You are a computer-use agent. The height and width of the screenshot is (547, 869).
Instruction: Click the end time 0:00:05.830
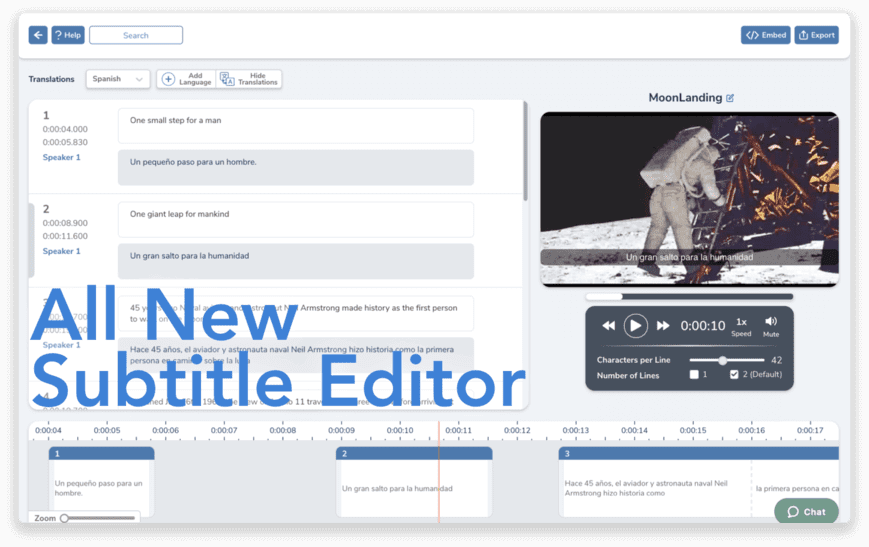click(x=65, y=142)
